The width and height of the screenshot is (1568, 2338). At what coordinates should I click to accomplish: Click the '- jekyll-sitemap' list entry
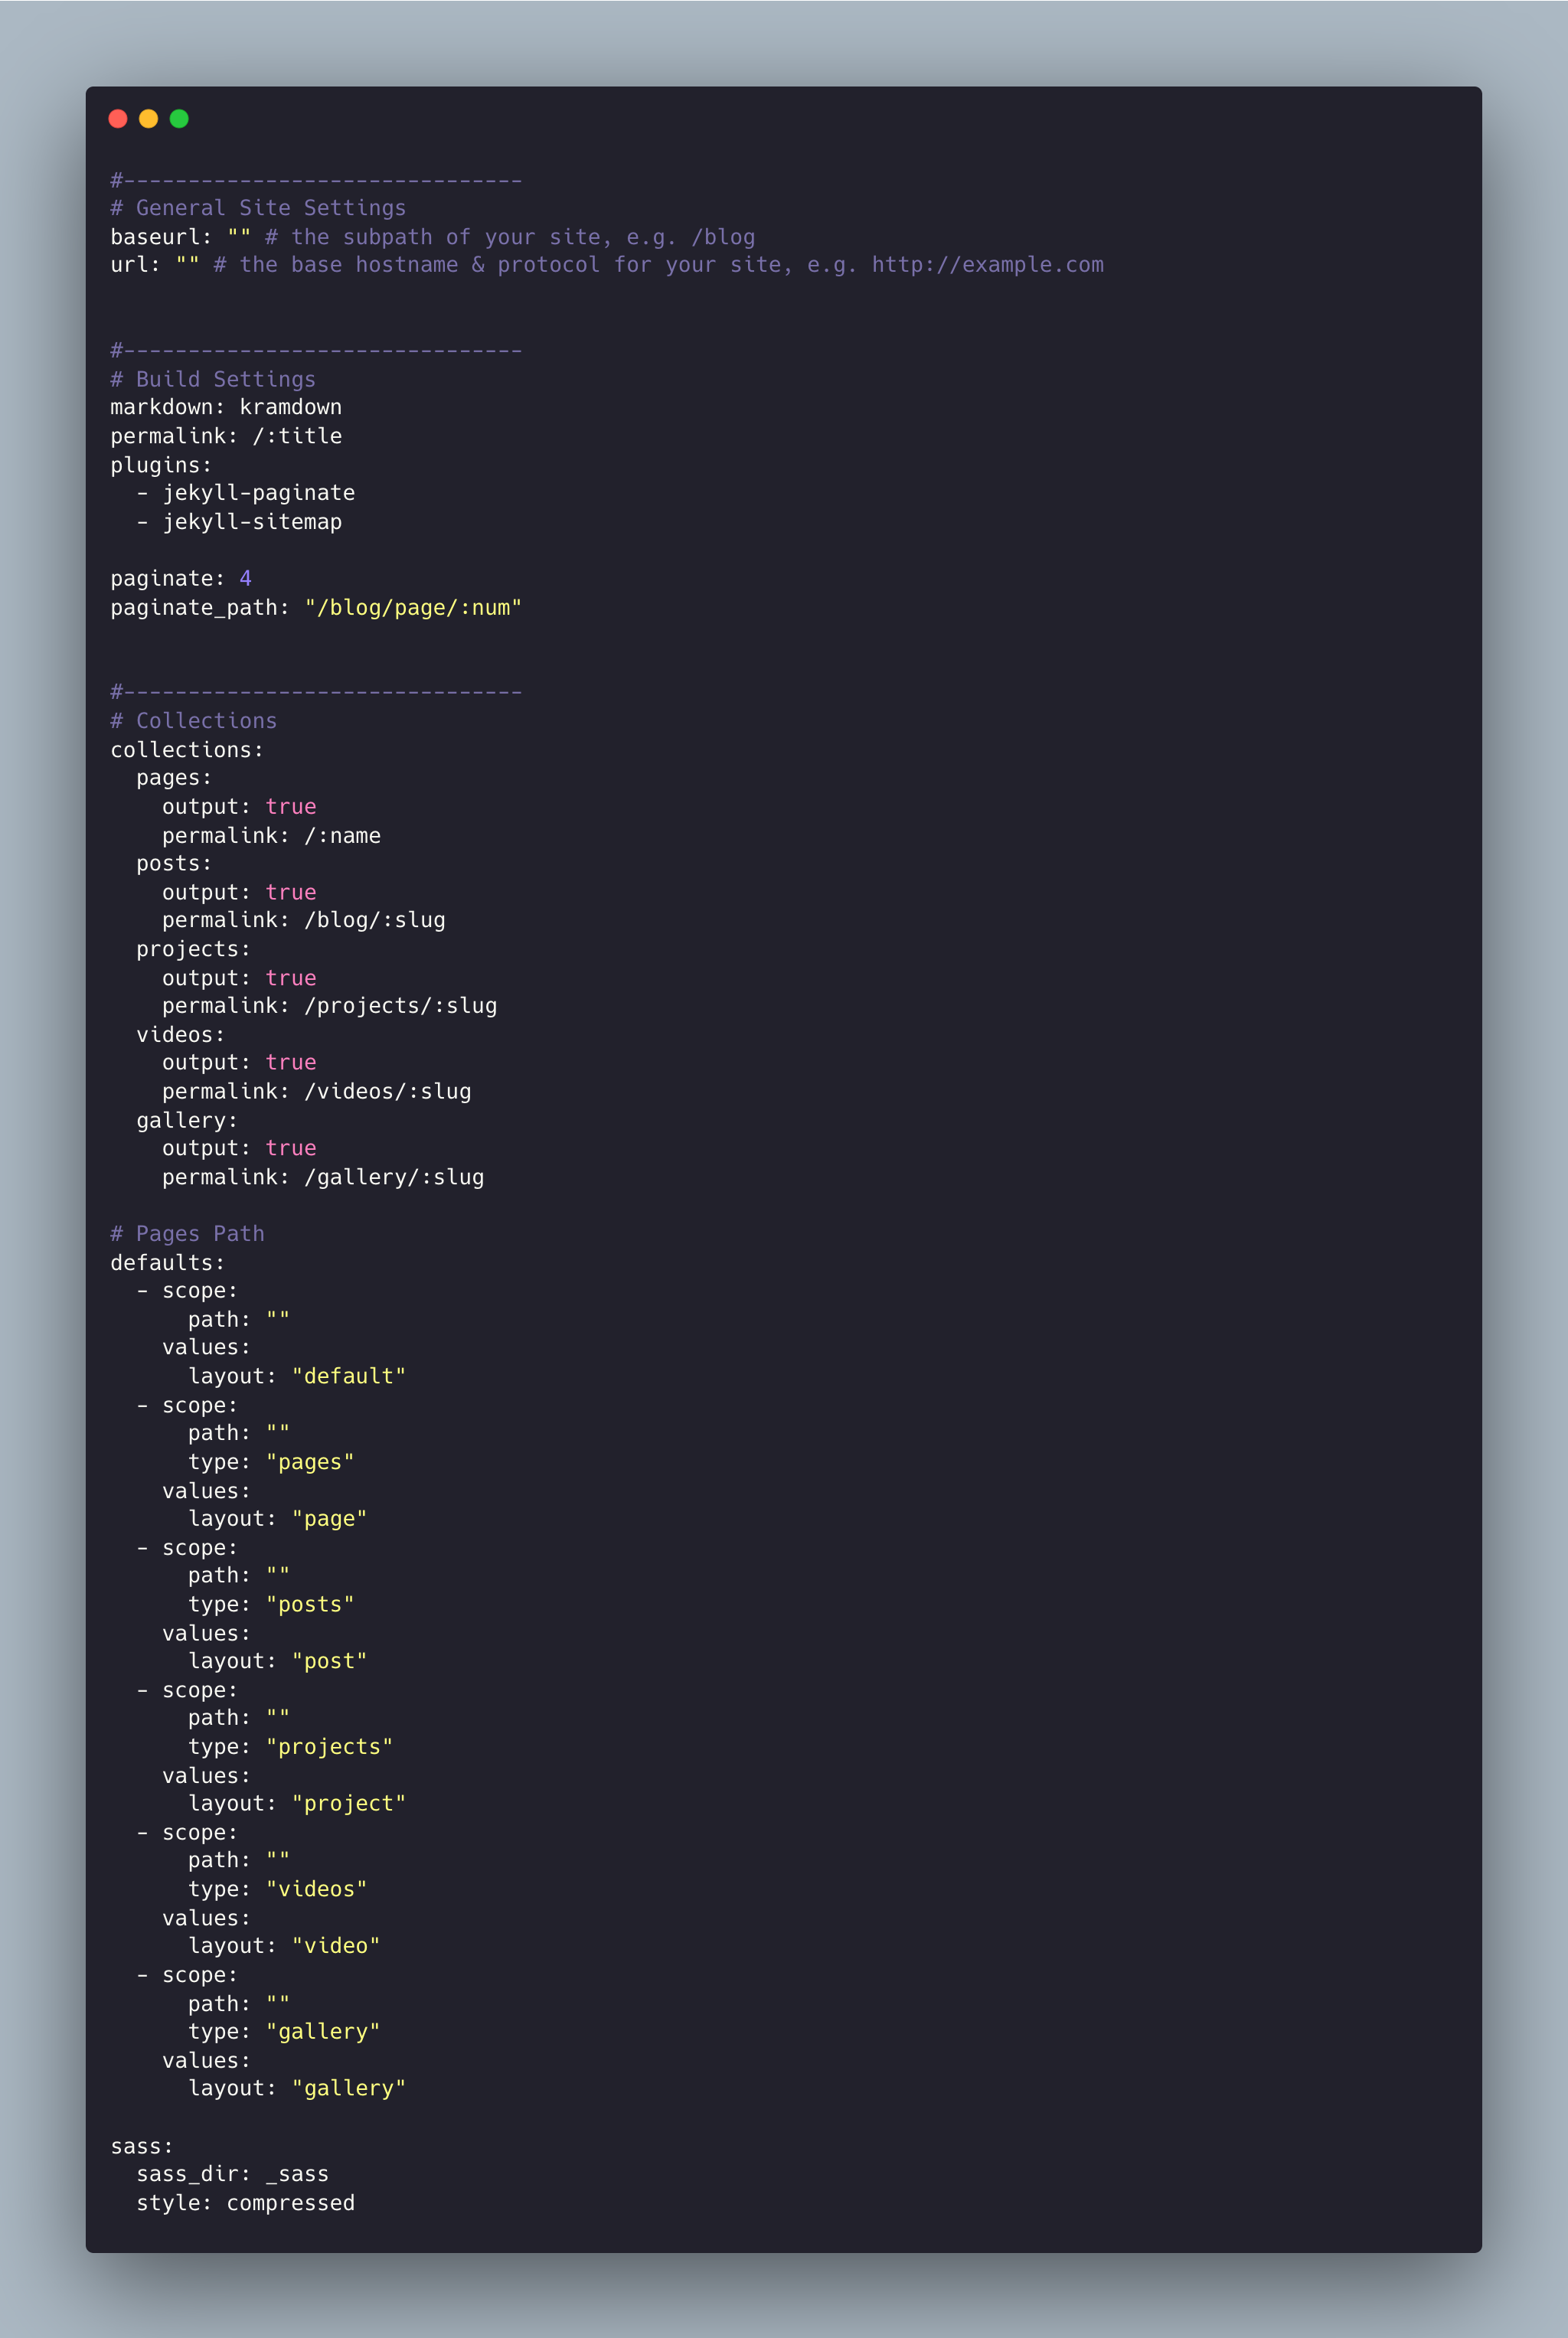[239, 522]
